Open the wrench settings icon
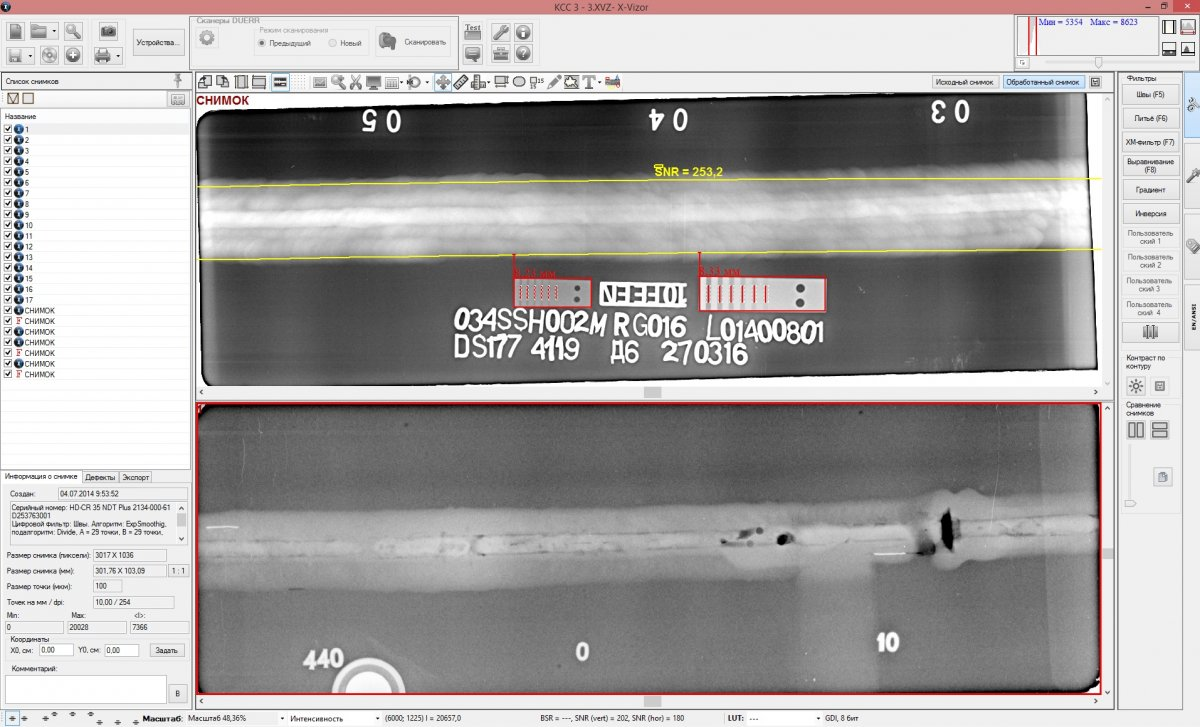 coord(501,32)
